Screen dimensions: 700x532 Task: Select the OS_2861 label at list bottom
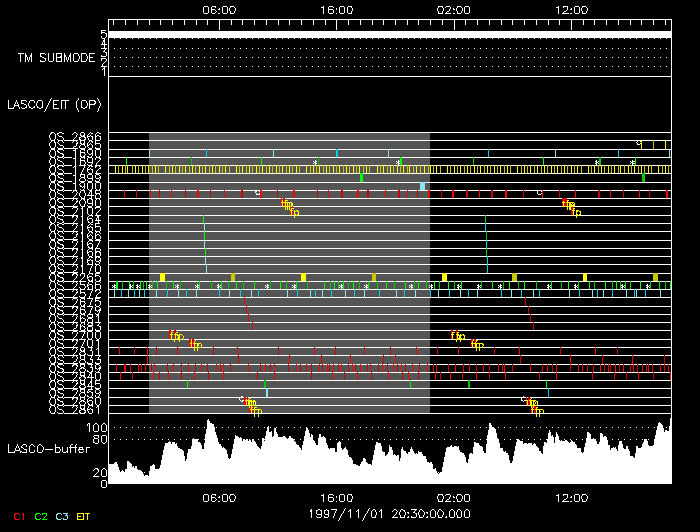[75, 409]
